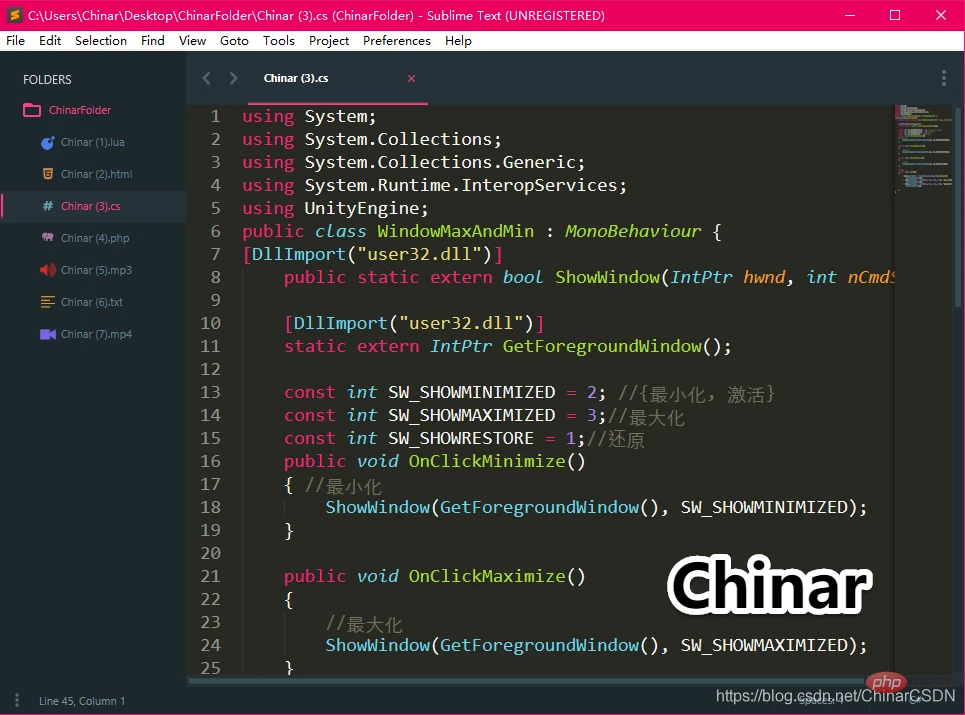Click the horizontal scrollbar at editor bottom

pyautogui.click(x=526, y=681)
